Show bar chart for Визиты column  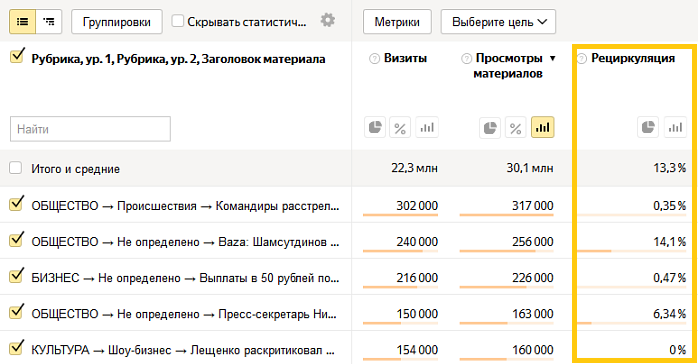click(427, 128)
